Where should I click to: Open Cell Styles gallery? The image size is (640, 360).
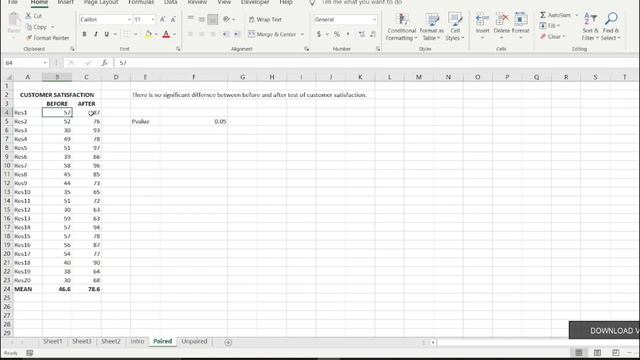(455, 26)
